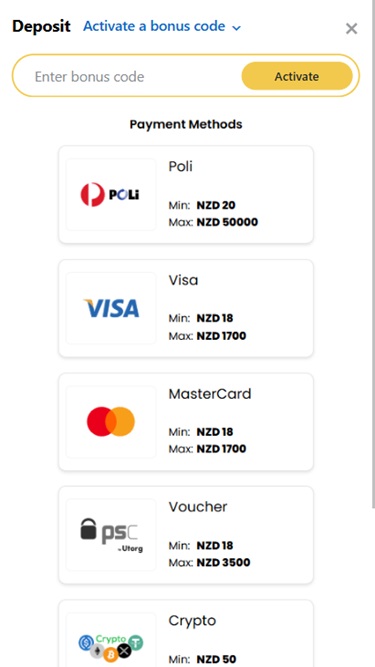This screenshot has width=375, height=667.
Task: Open Voucher card via NZD 3500 limit
Action: point(223,563)
